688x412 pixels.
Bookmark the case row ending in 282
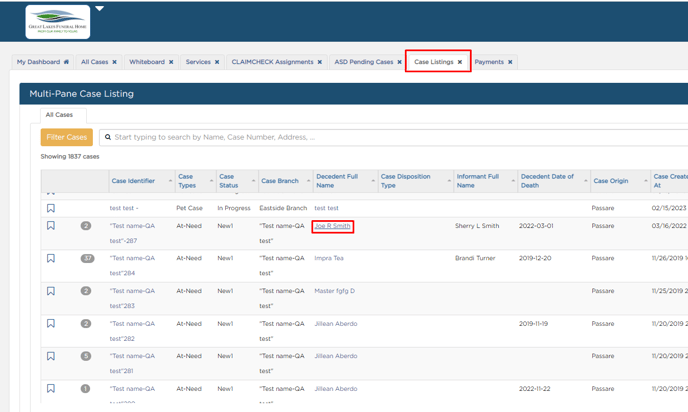coord(51,323)
